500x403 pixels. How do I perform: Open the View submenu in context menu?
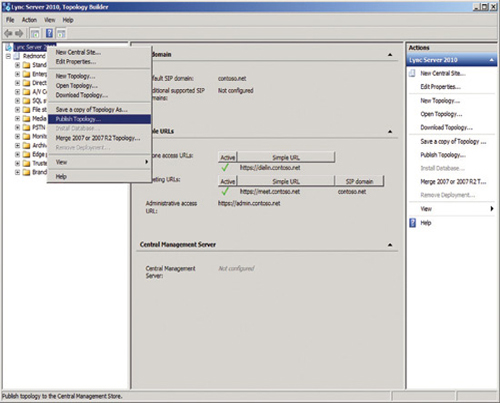click(99, 162)
